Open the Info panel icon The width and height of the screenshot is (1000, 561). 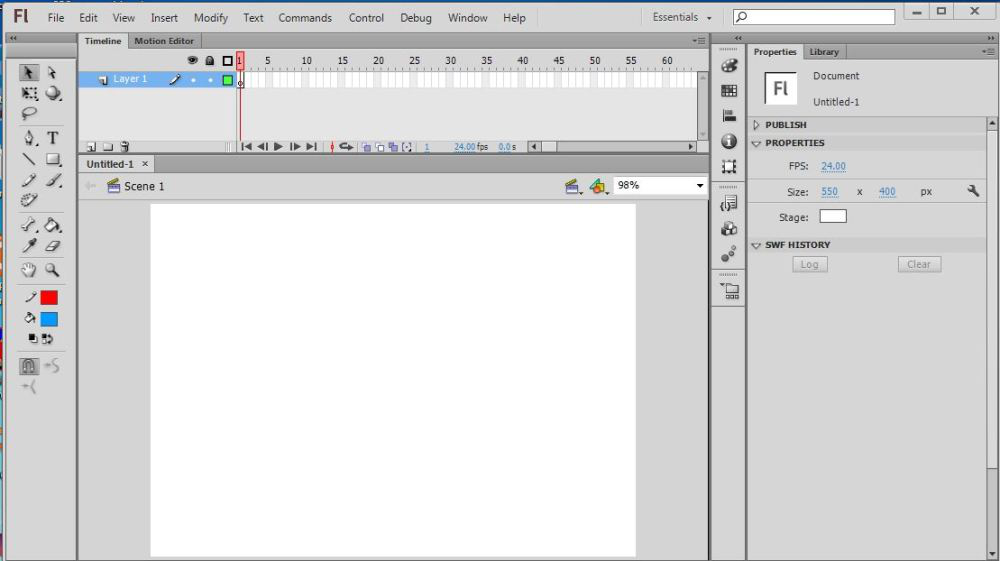[x=729, y=141]
